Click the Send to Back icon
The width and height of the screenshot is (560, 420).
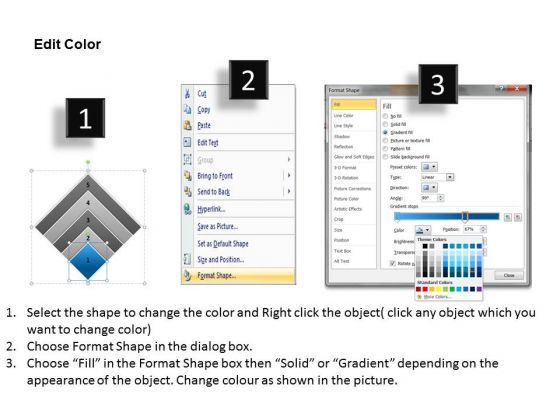[x=188, y=192]
